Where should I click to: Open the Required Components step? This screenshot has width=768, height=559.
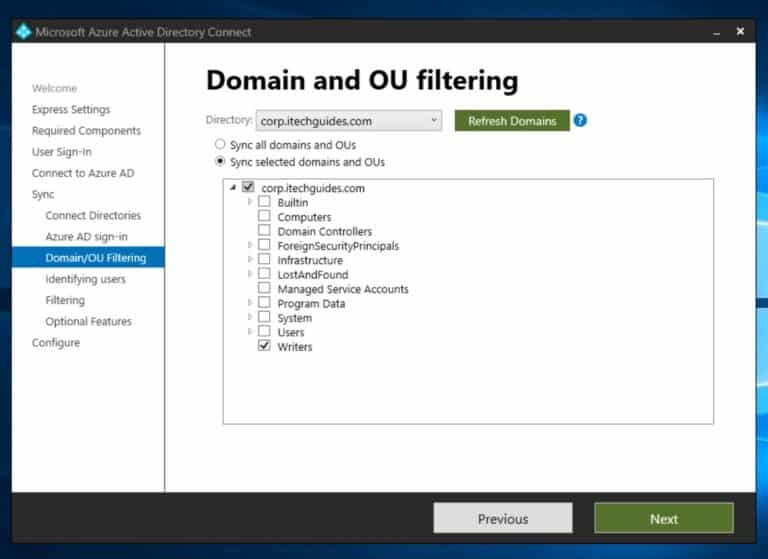tap(86, 130)
